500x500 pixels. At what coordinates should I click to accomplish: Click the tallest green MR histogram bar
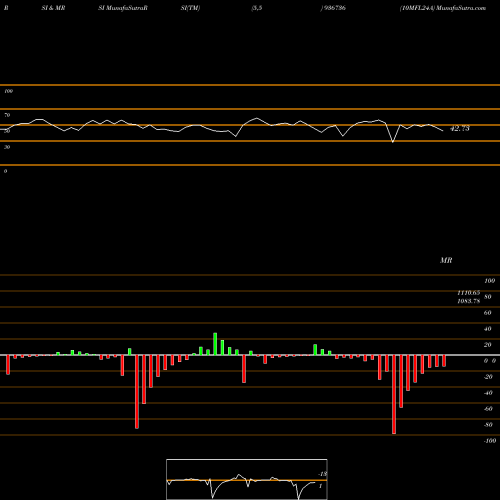215,344
